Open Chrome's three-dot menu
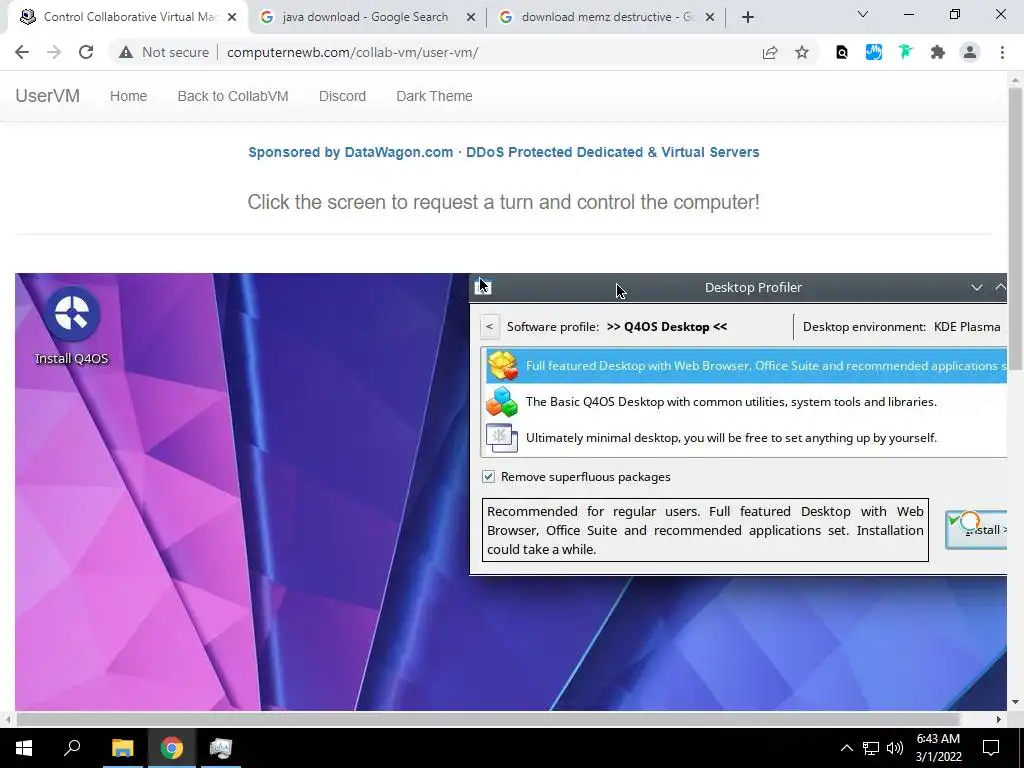 tap(1002, 52)
